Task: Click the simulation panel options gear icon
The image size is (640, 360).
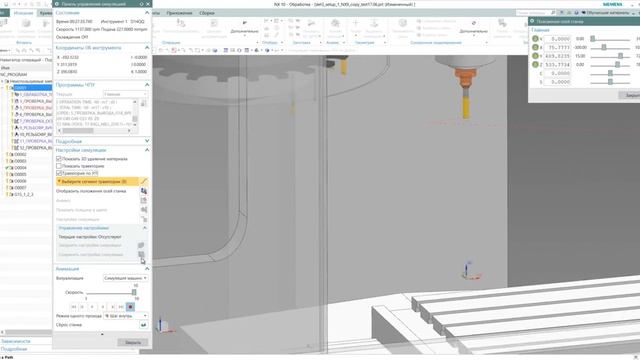Action: click(57, 4)
